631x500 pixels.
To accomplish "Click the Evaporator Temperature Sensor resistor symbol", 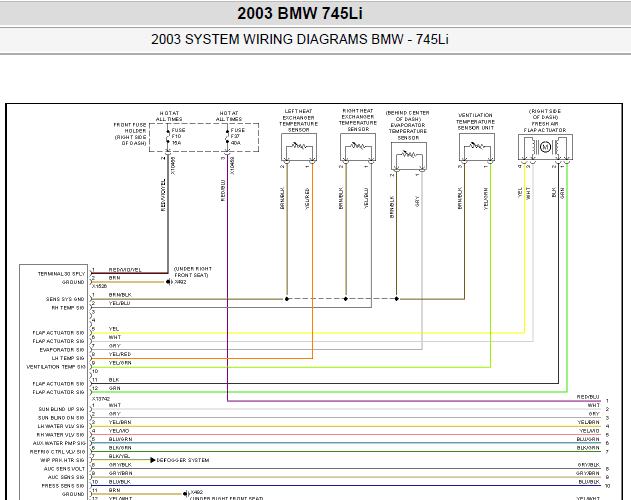I will pyautogui.click(x=409, y=156).
